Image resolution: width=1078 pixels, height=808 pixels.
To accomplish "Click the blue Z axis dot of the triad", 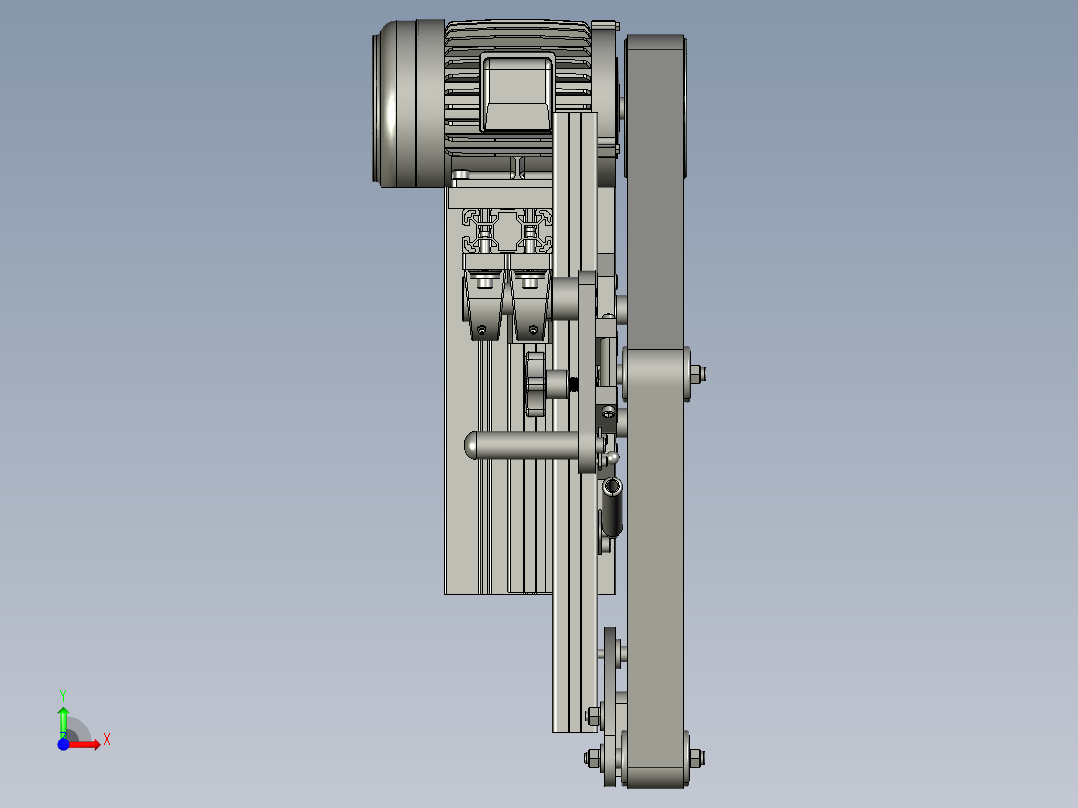I will 63,745.
